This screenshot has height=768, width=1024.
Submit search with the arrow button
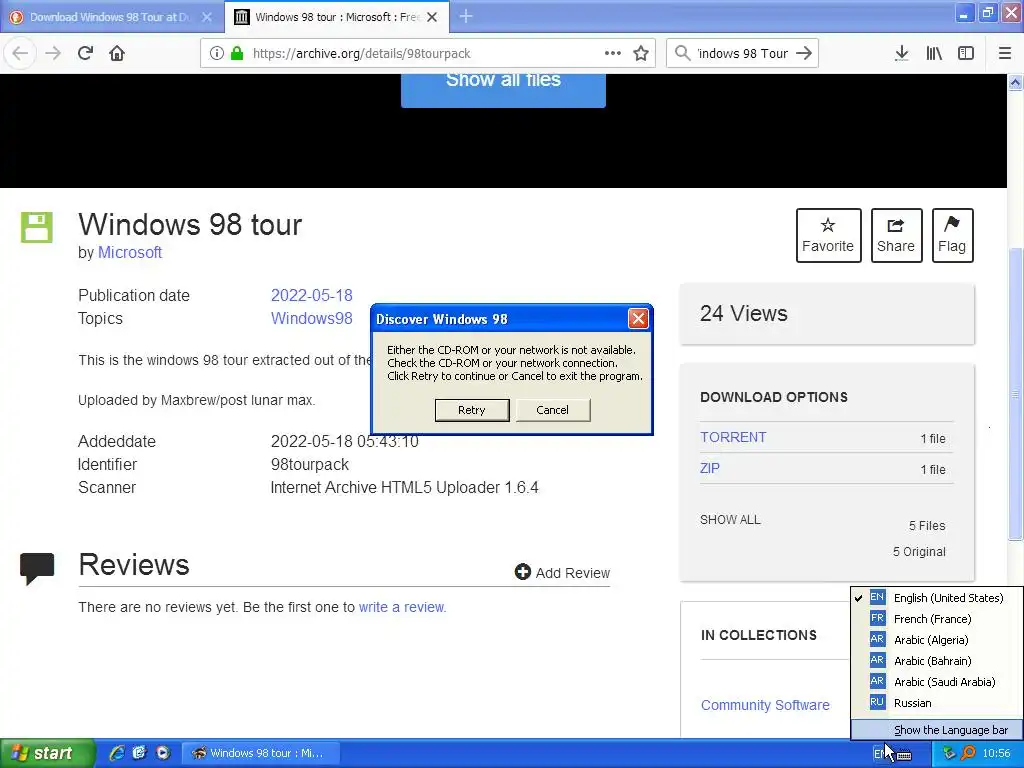point(804,54)
